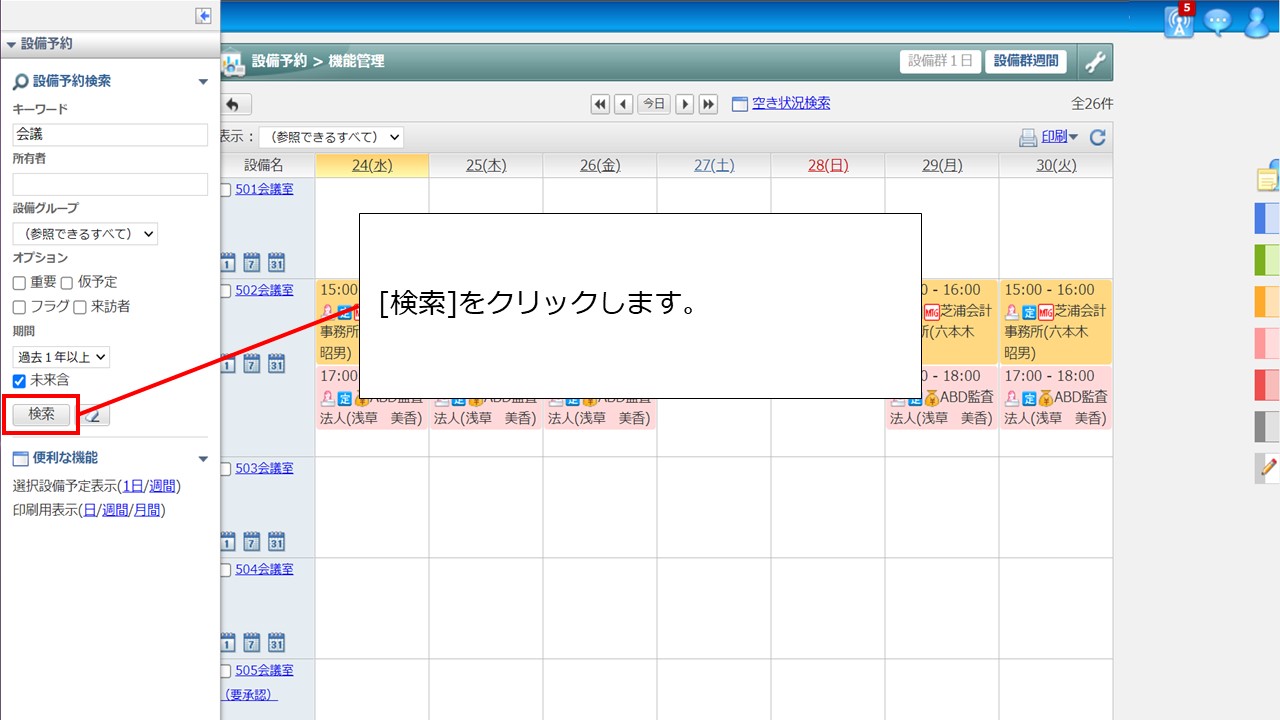Screen dimensions: 1280x720
Task: Open the chat speech bubble icon
Action: coord(1217,22)
